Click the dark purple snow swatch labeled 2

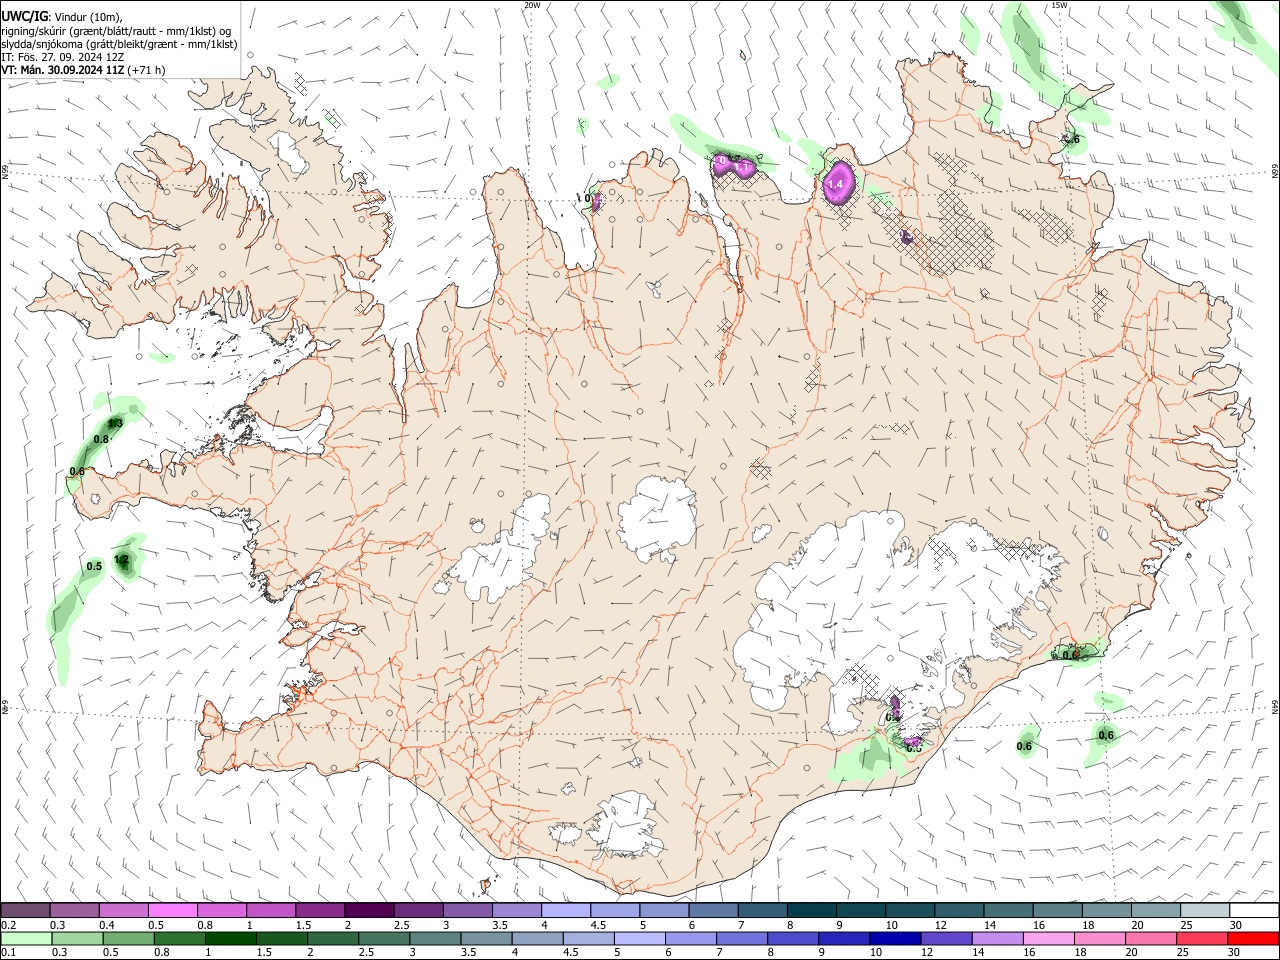(369, 911)
